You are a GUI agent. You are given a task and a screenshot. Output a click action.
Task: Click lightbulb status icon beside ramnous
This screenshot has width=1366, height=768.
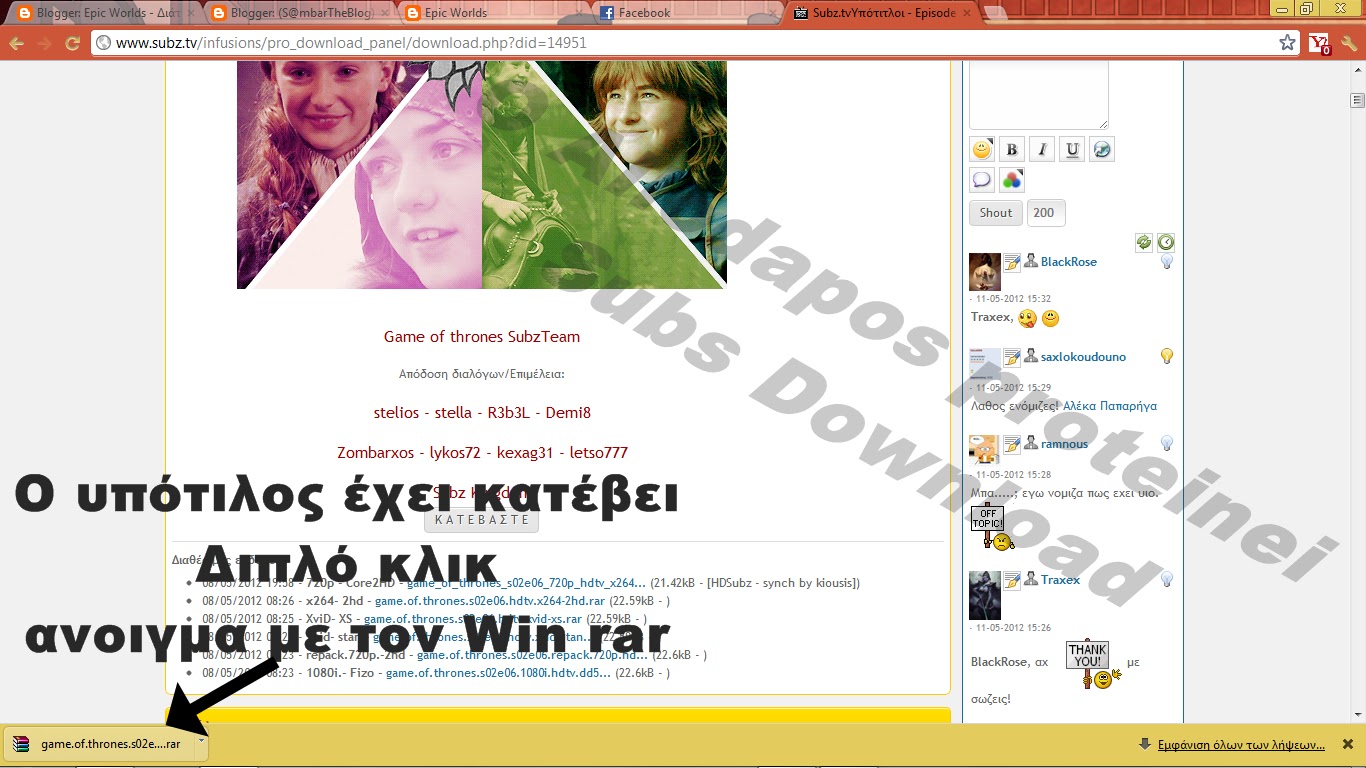click(x=1166, y=443)
